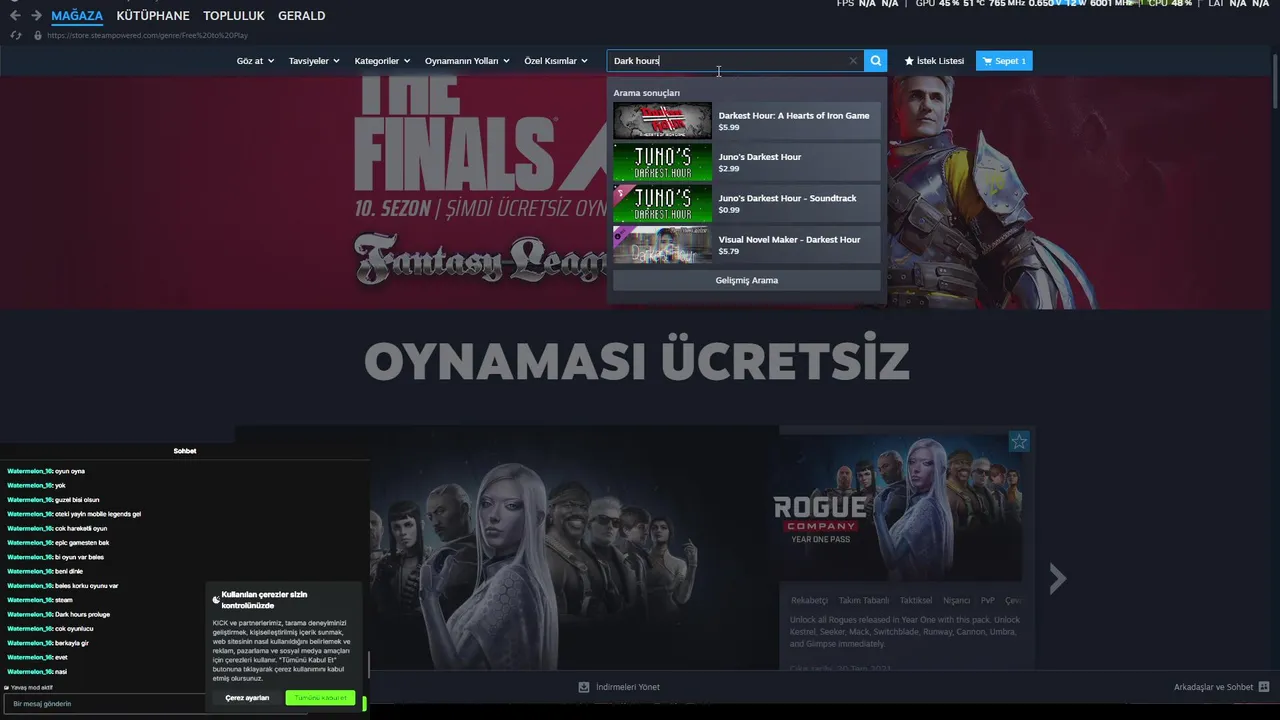
Task: Clear the search text with the X icon
Action: click(853, 61)
